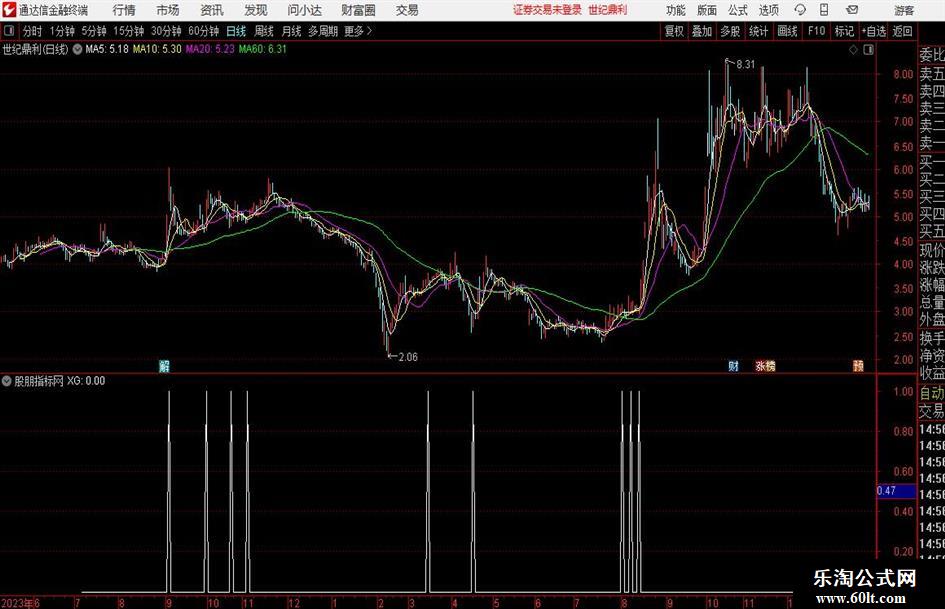Click the 画线 draw-line button

(x=787, y=31)
